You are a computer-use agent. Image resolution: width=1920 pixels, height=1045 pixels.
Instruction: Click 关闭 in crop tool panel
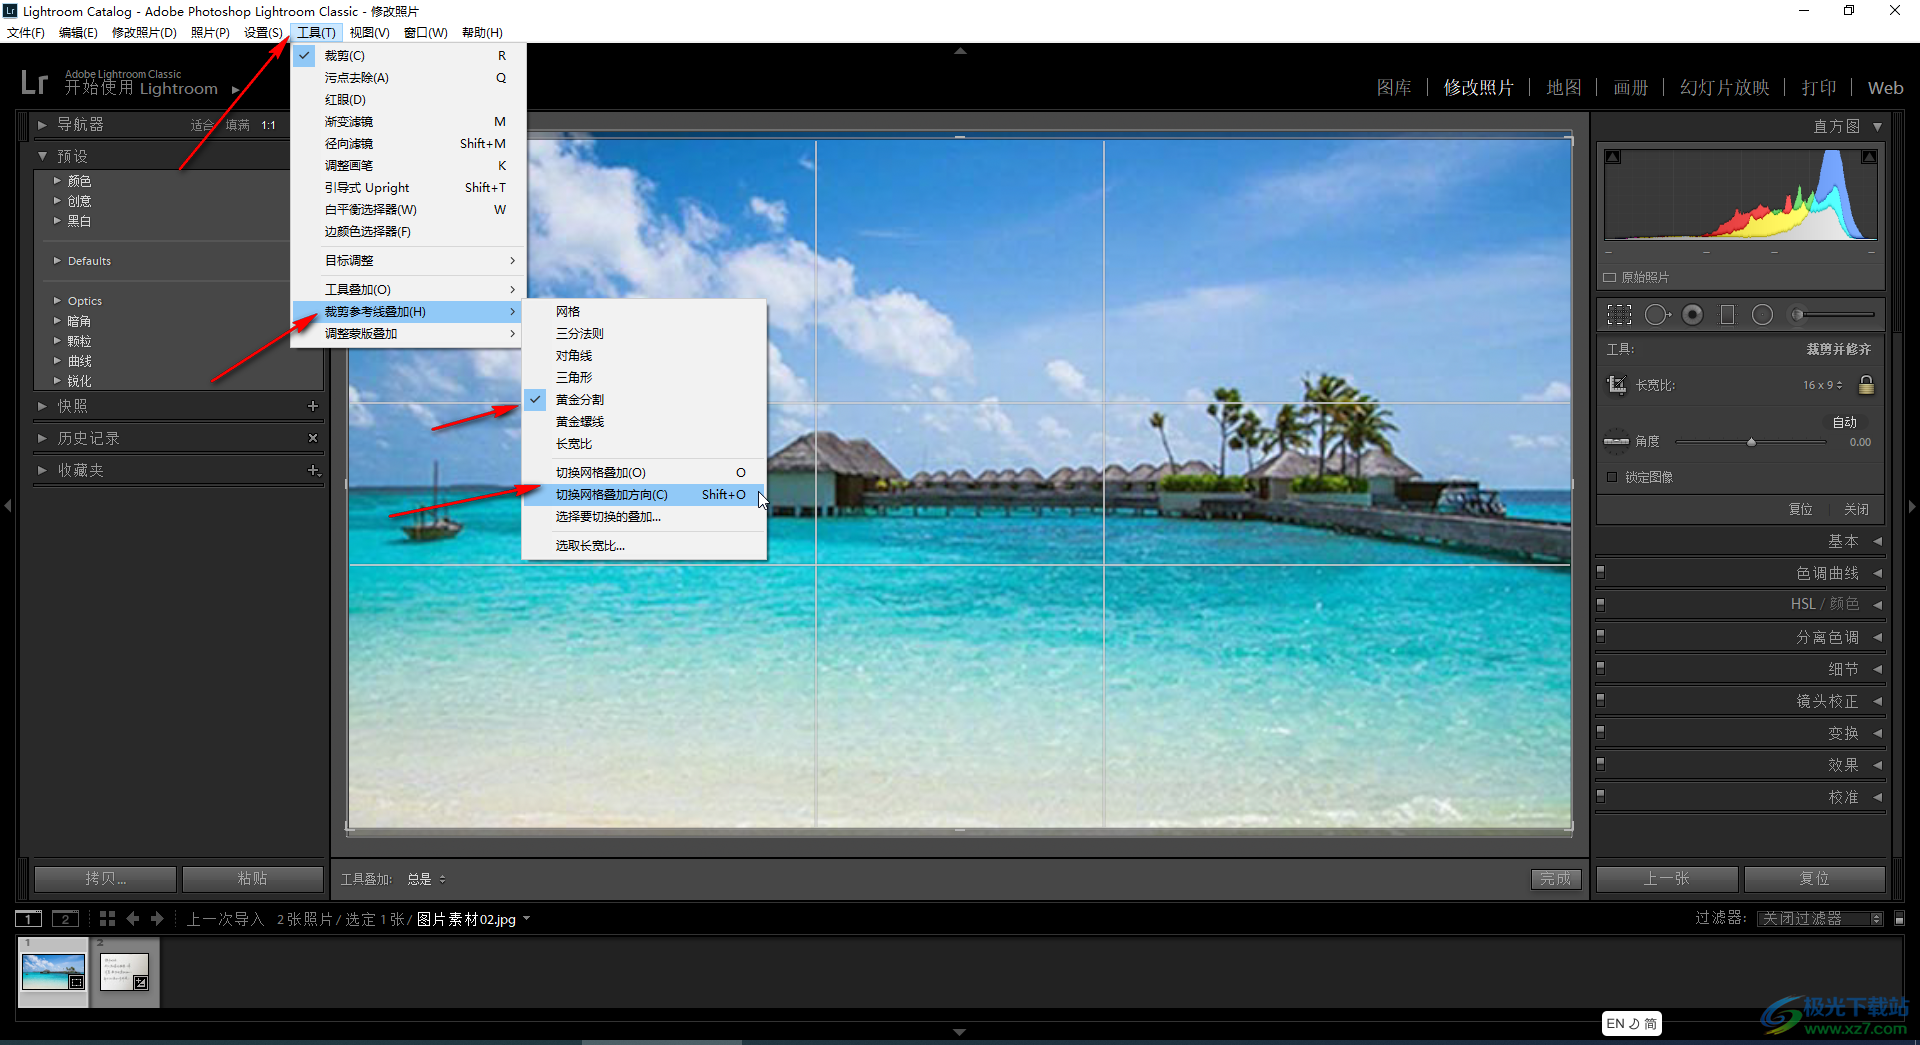click(x=1857, y=509)
